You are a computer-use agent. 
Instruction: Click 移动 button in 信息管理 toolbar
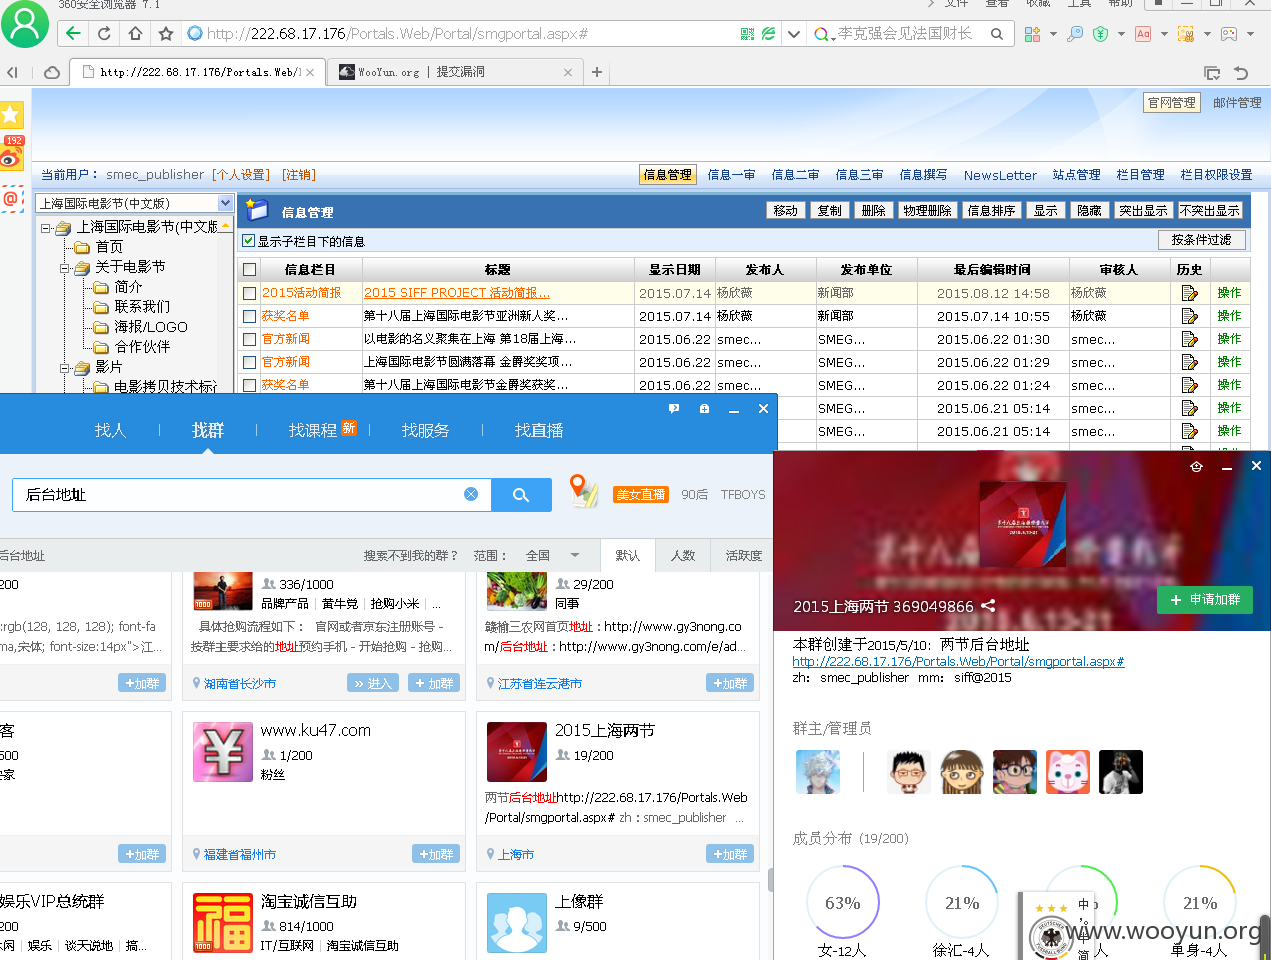(x=785, y=210)
